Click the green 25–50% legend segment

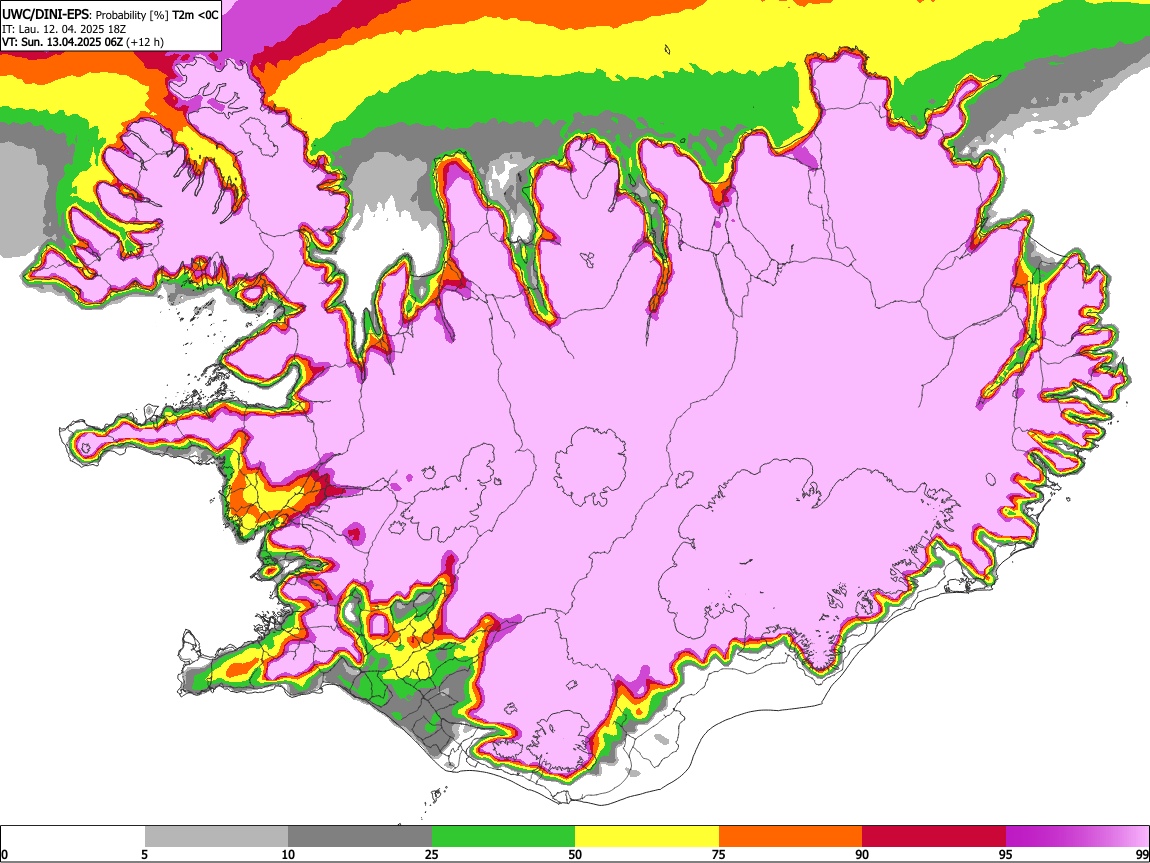pos(503,837)
